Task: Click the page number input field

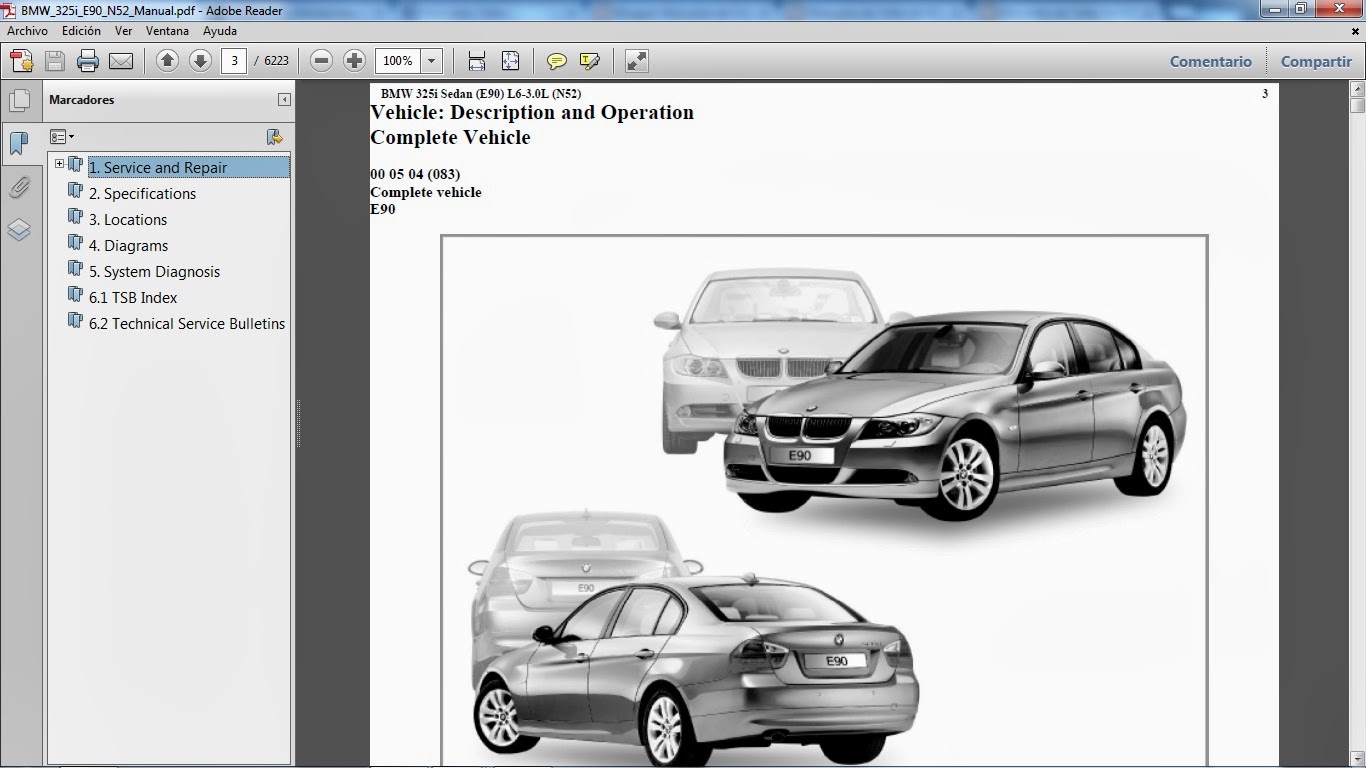Action: pos(233,61)
